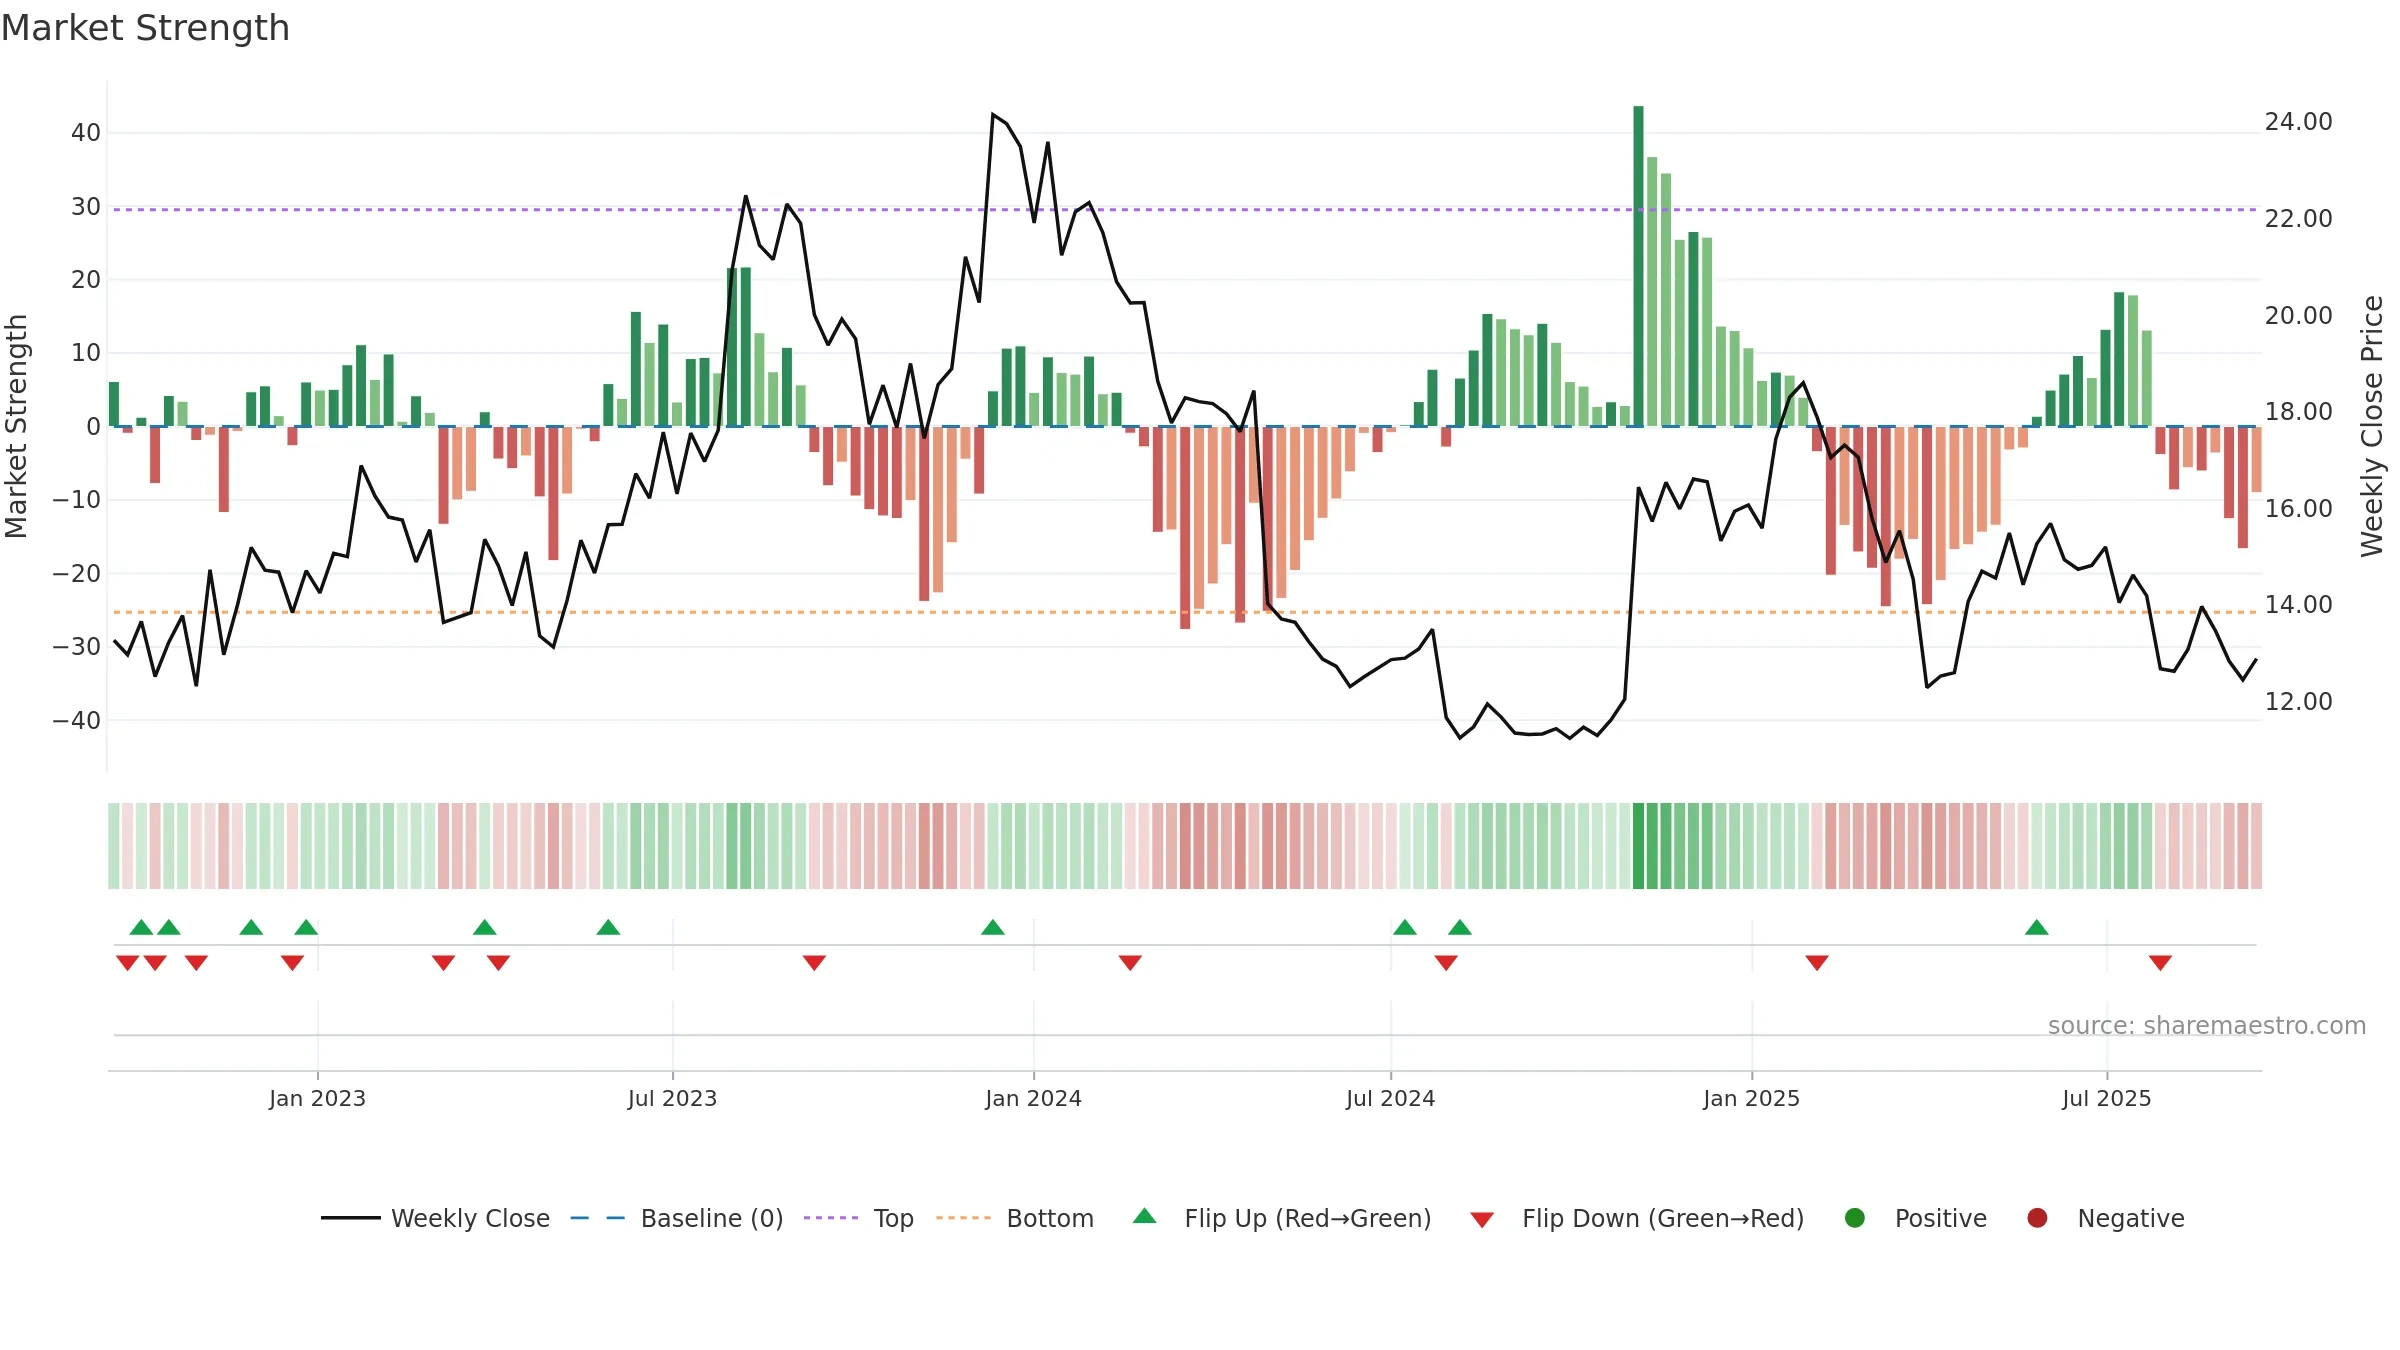Click the source: sharemaestro.com text
The image size is (2400, 1350).
click(2207, 1026)
